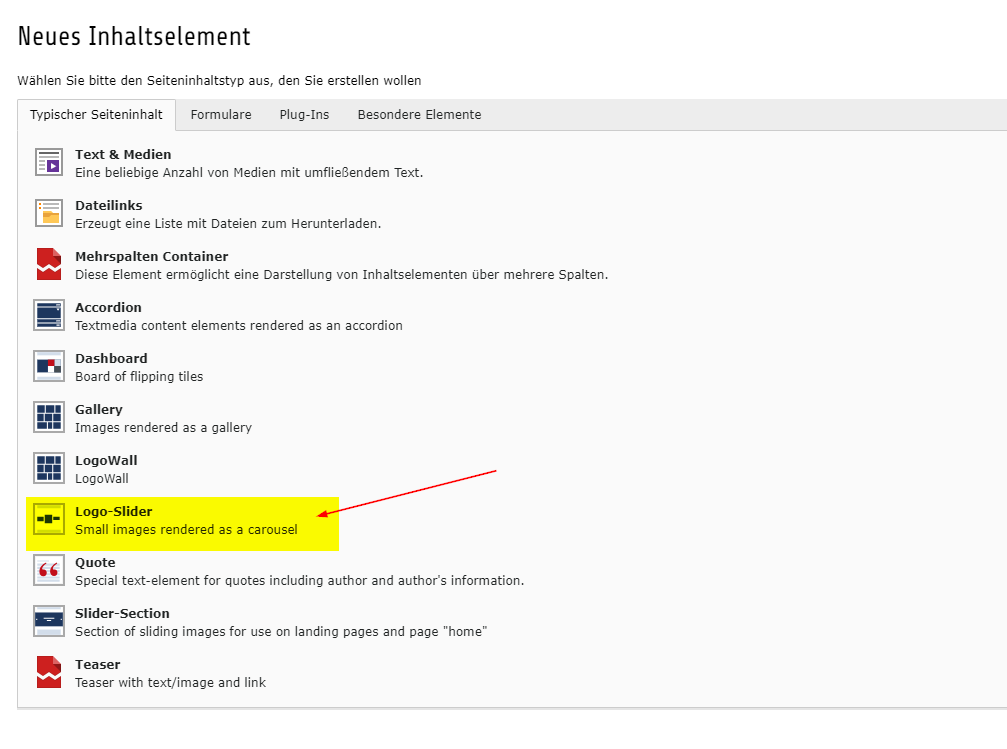This screenshot has width=1007, height=749.
Task: Click the red Mehrspalten Container icon
Action: (49, 264)
